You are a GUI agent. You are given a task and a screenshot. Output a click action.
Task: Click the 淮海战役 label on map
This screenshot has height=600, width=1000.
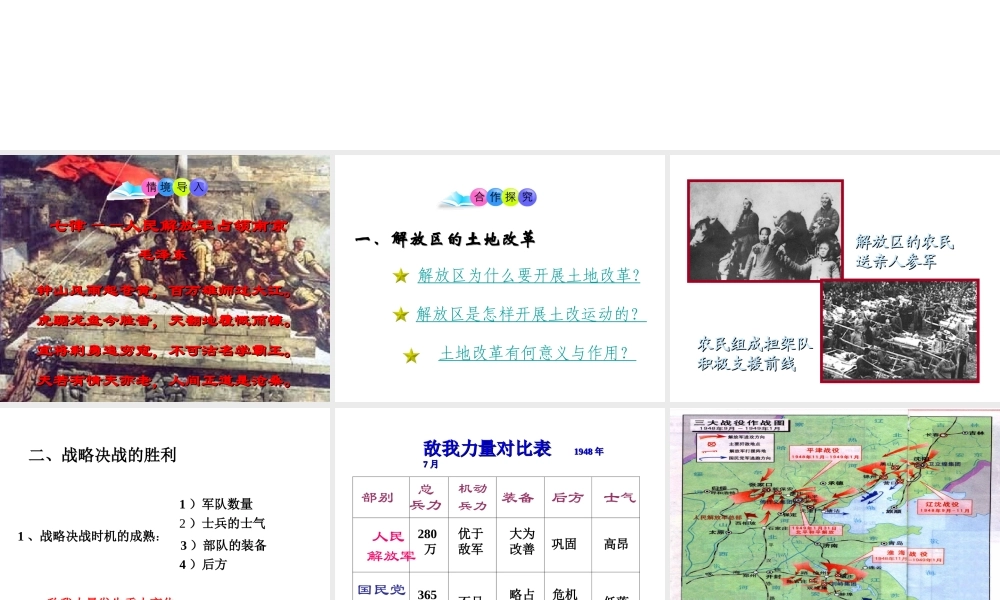coord(908,556)
